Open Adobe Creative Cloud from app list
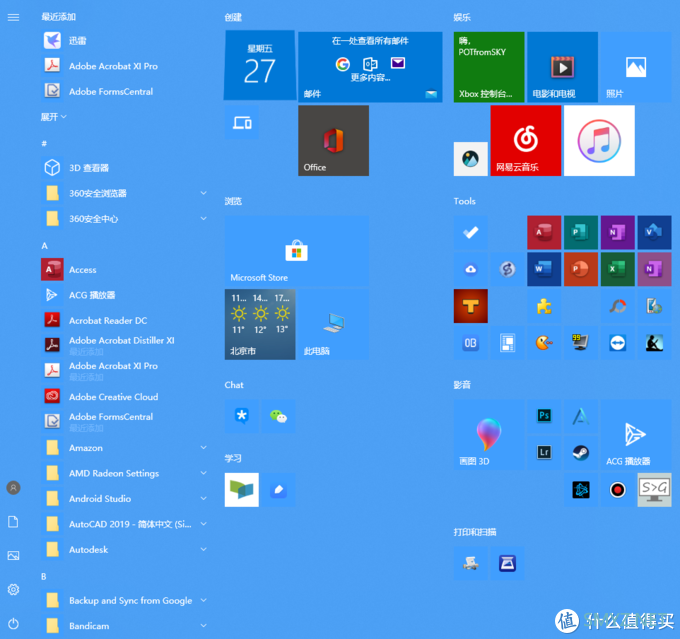 point(125,397)
